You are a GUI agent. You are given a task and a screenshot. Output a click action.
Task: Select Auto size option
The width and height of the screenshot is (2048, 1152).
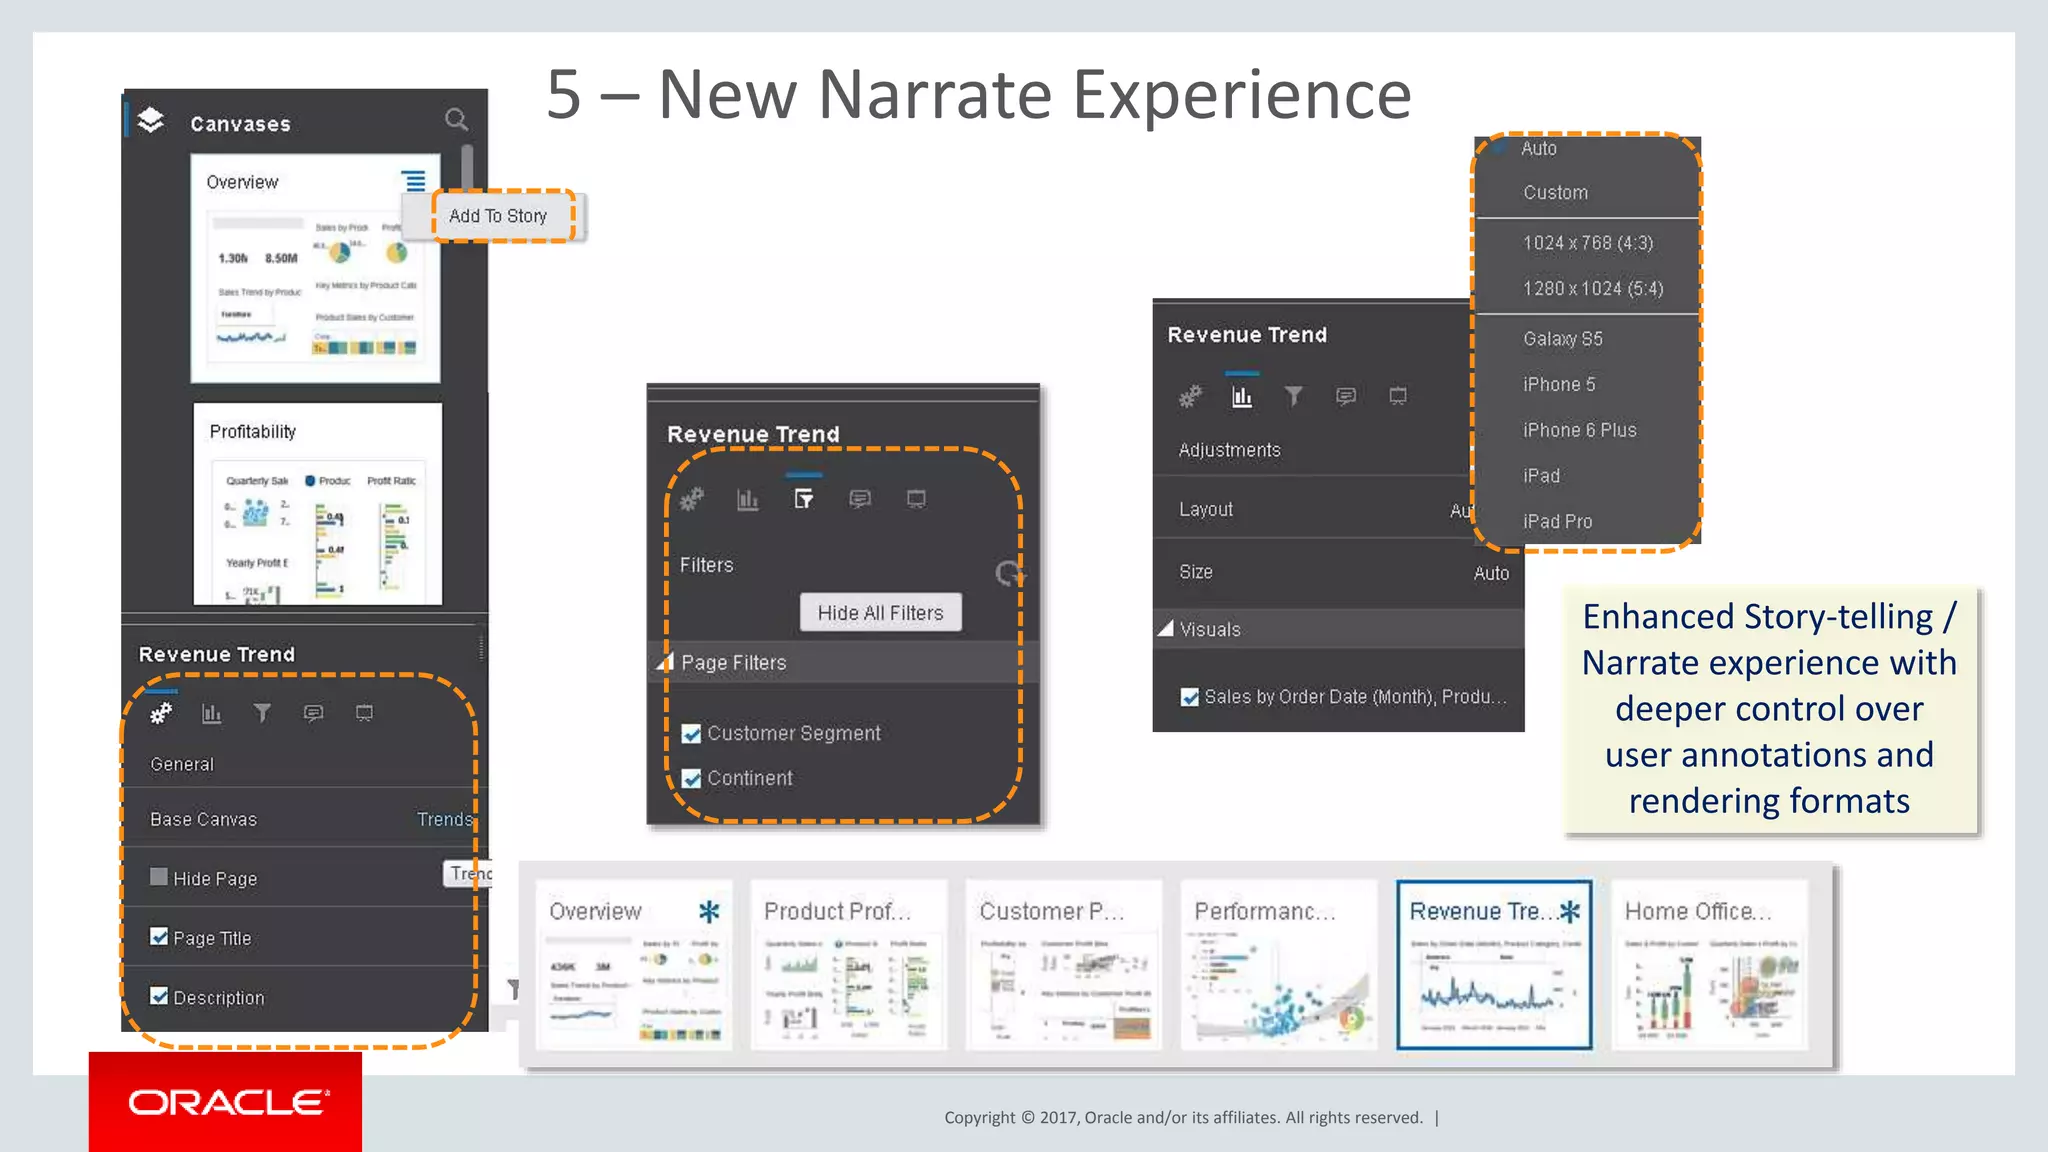click(x=1539, y=148)
